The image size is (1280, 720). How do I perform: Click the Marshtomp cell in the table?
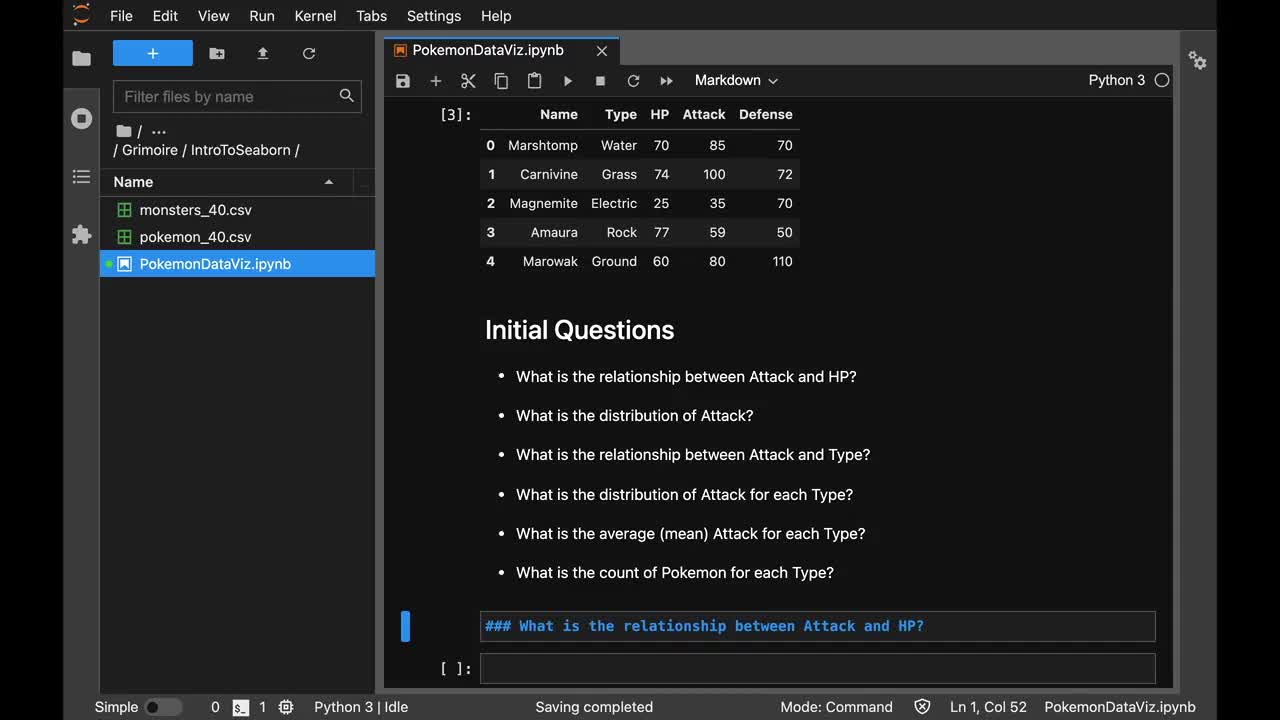pyautogui.click(x=543, y=145)
